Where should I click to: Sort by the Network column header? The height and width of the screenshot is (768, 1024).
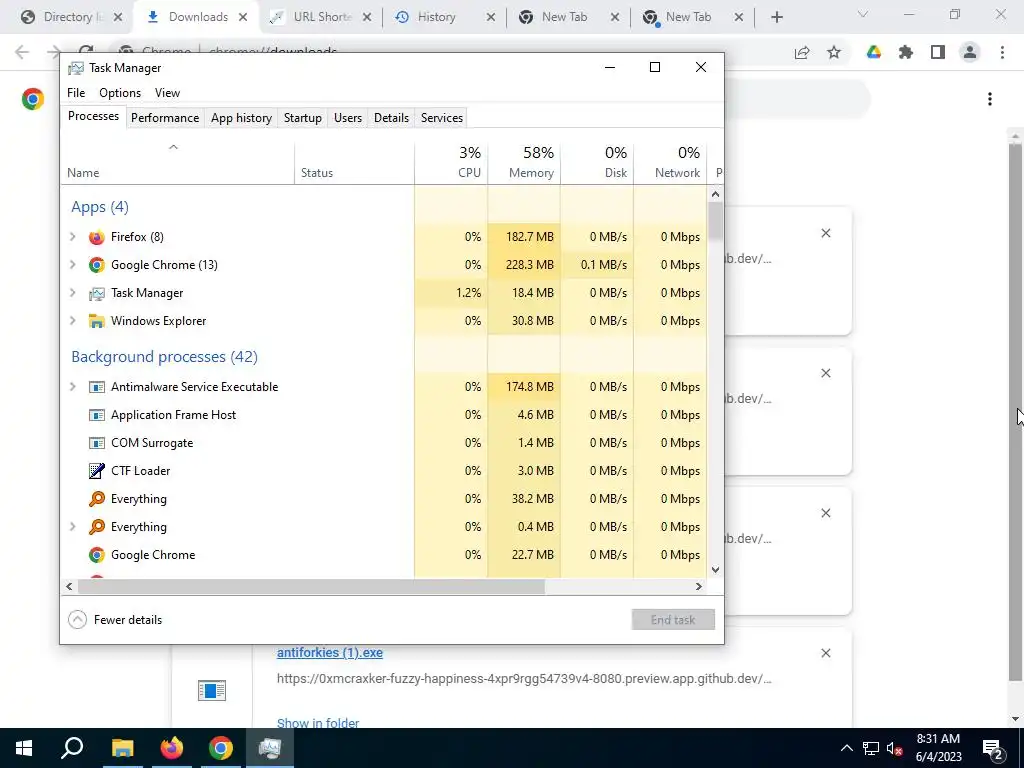coord(670,162)
